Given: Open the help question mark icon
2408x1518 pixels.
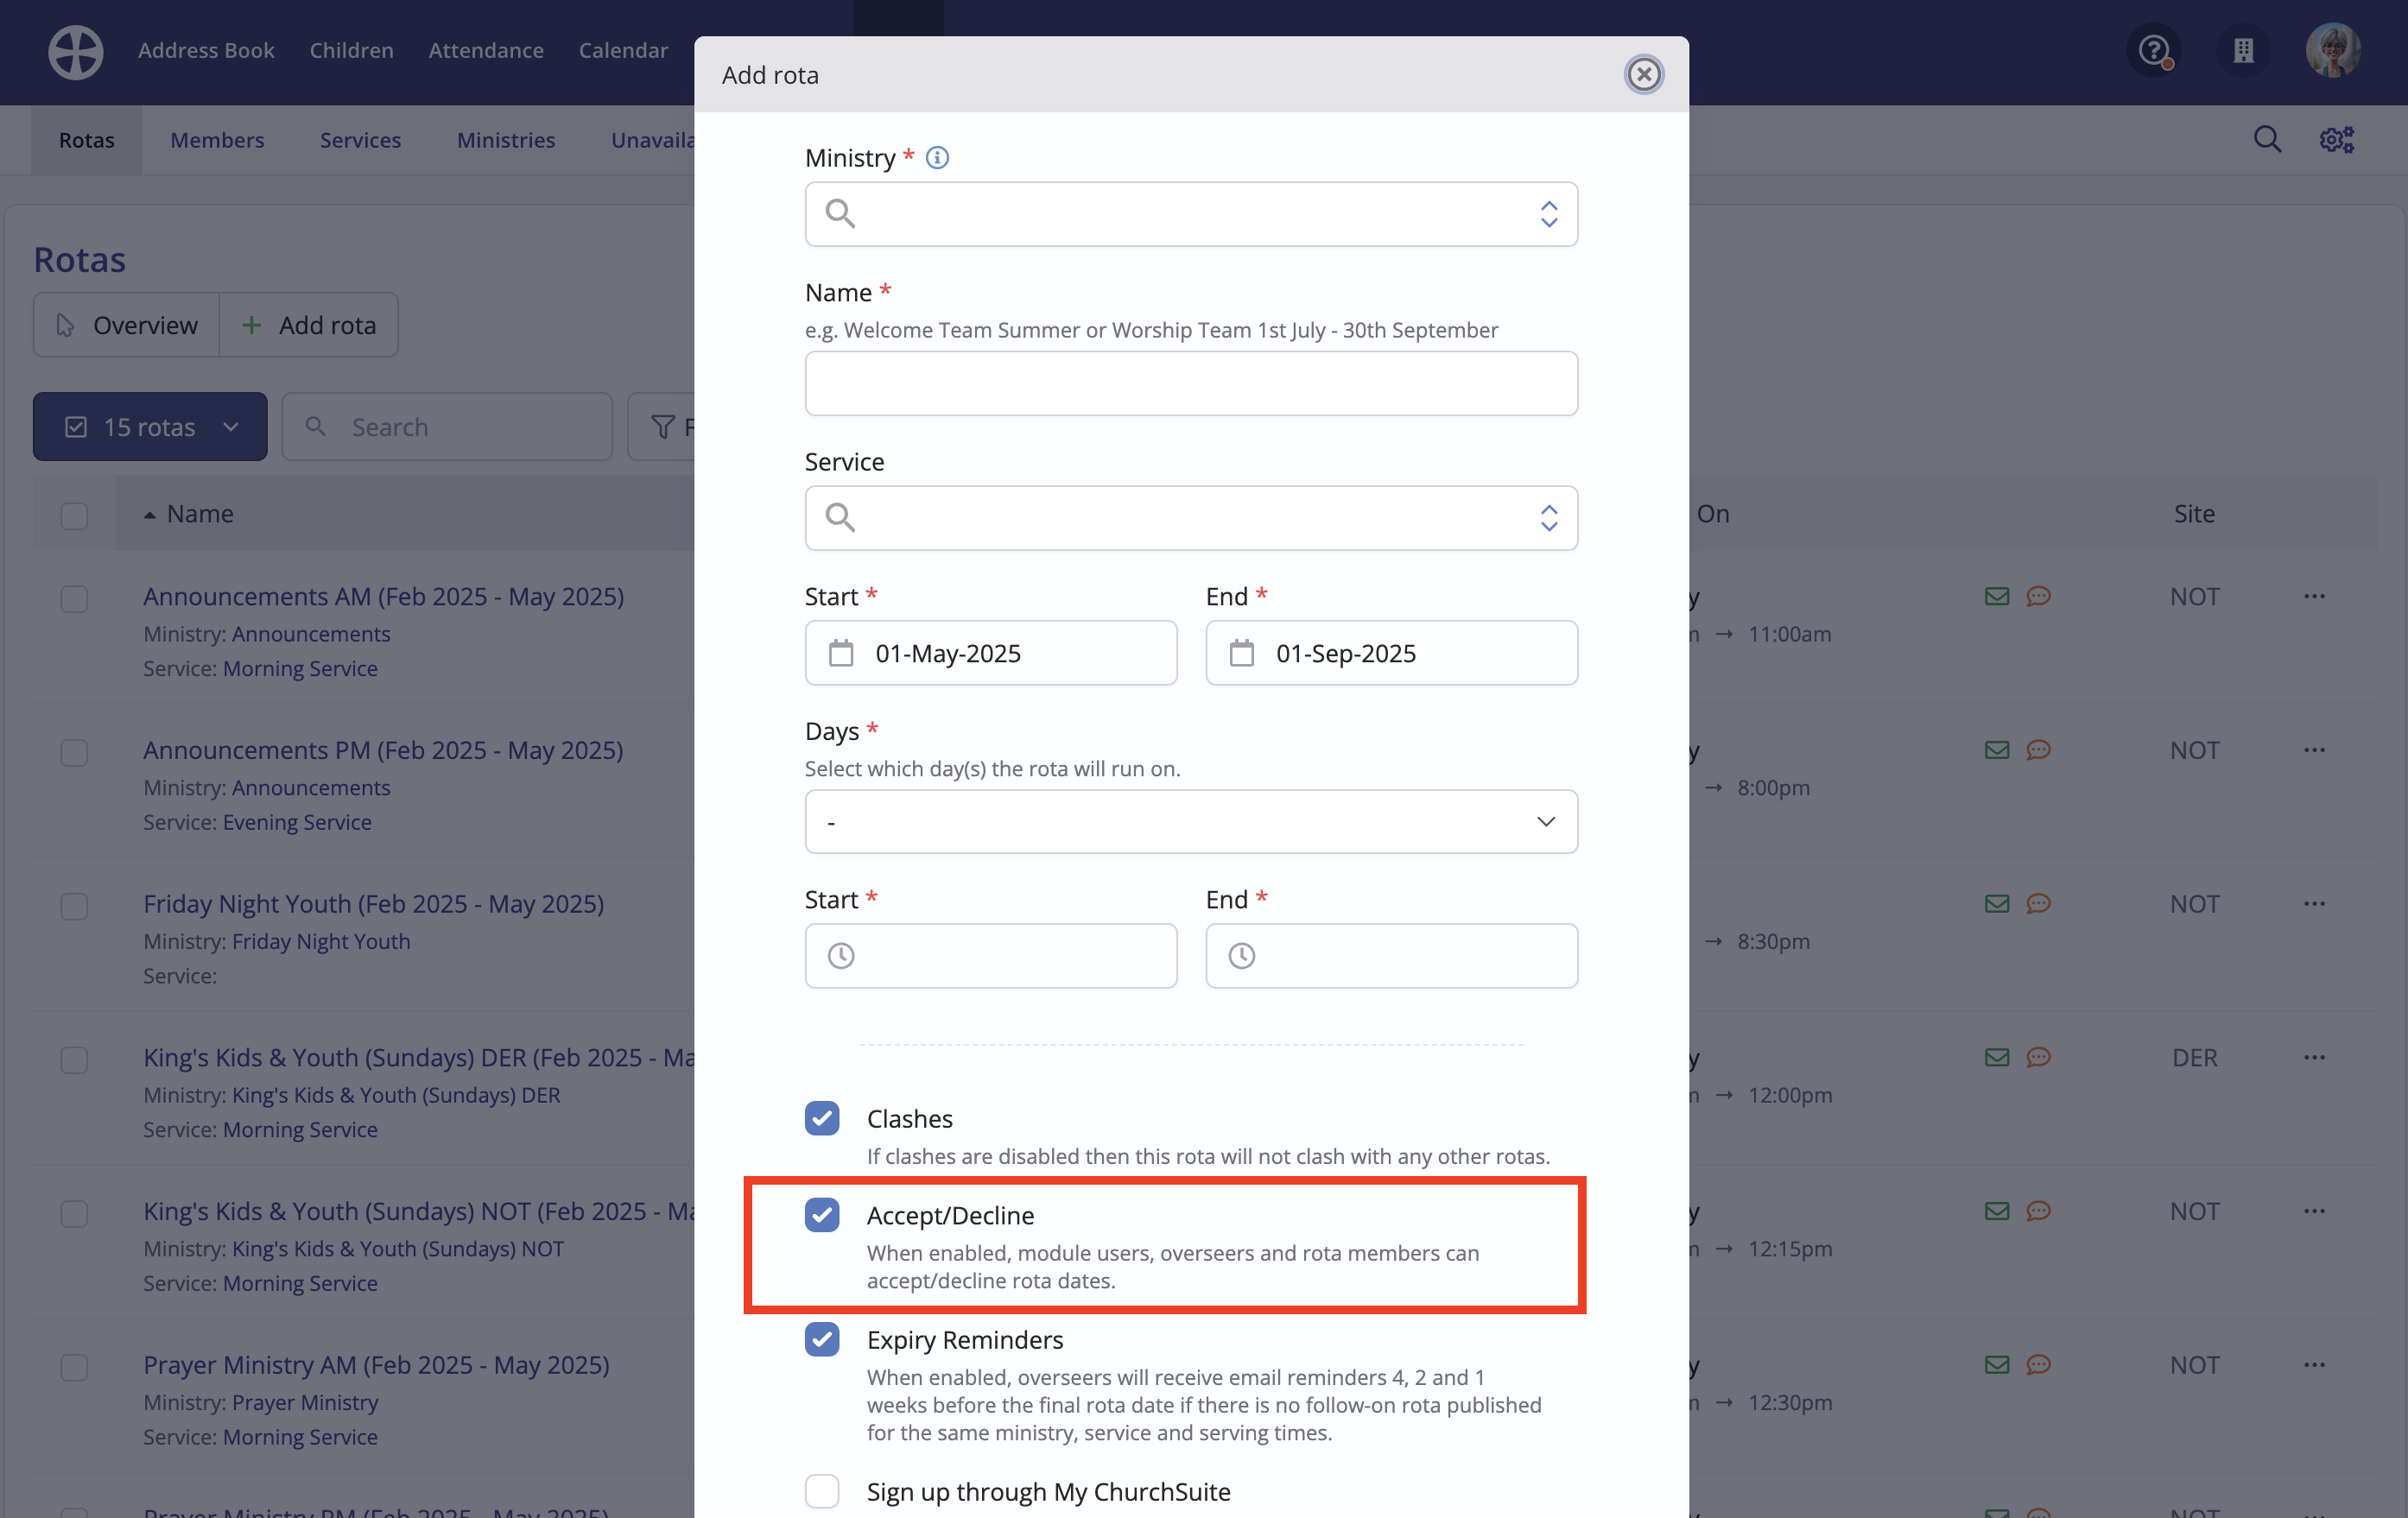Looking at the screenshot, I should pyautogui.click(x=2154, y=50).
